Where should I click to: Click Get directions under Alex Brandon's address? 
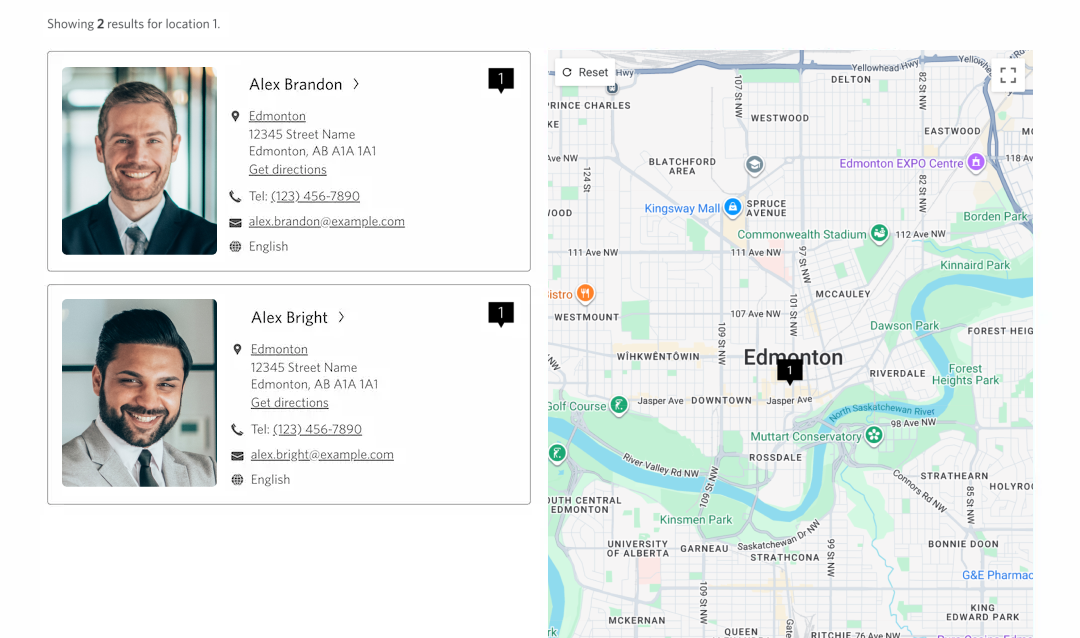click(x=287, y=170)
